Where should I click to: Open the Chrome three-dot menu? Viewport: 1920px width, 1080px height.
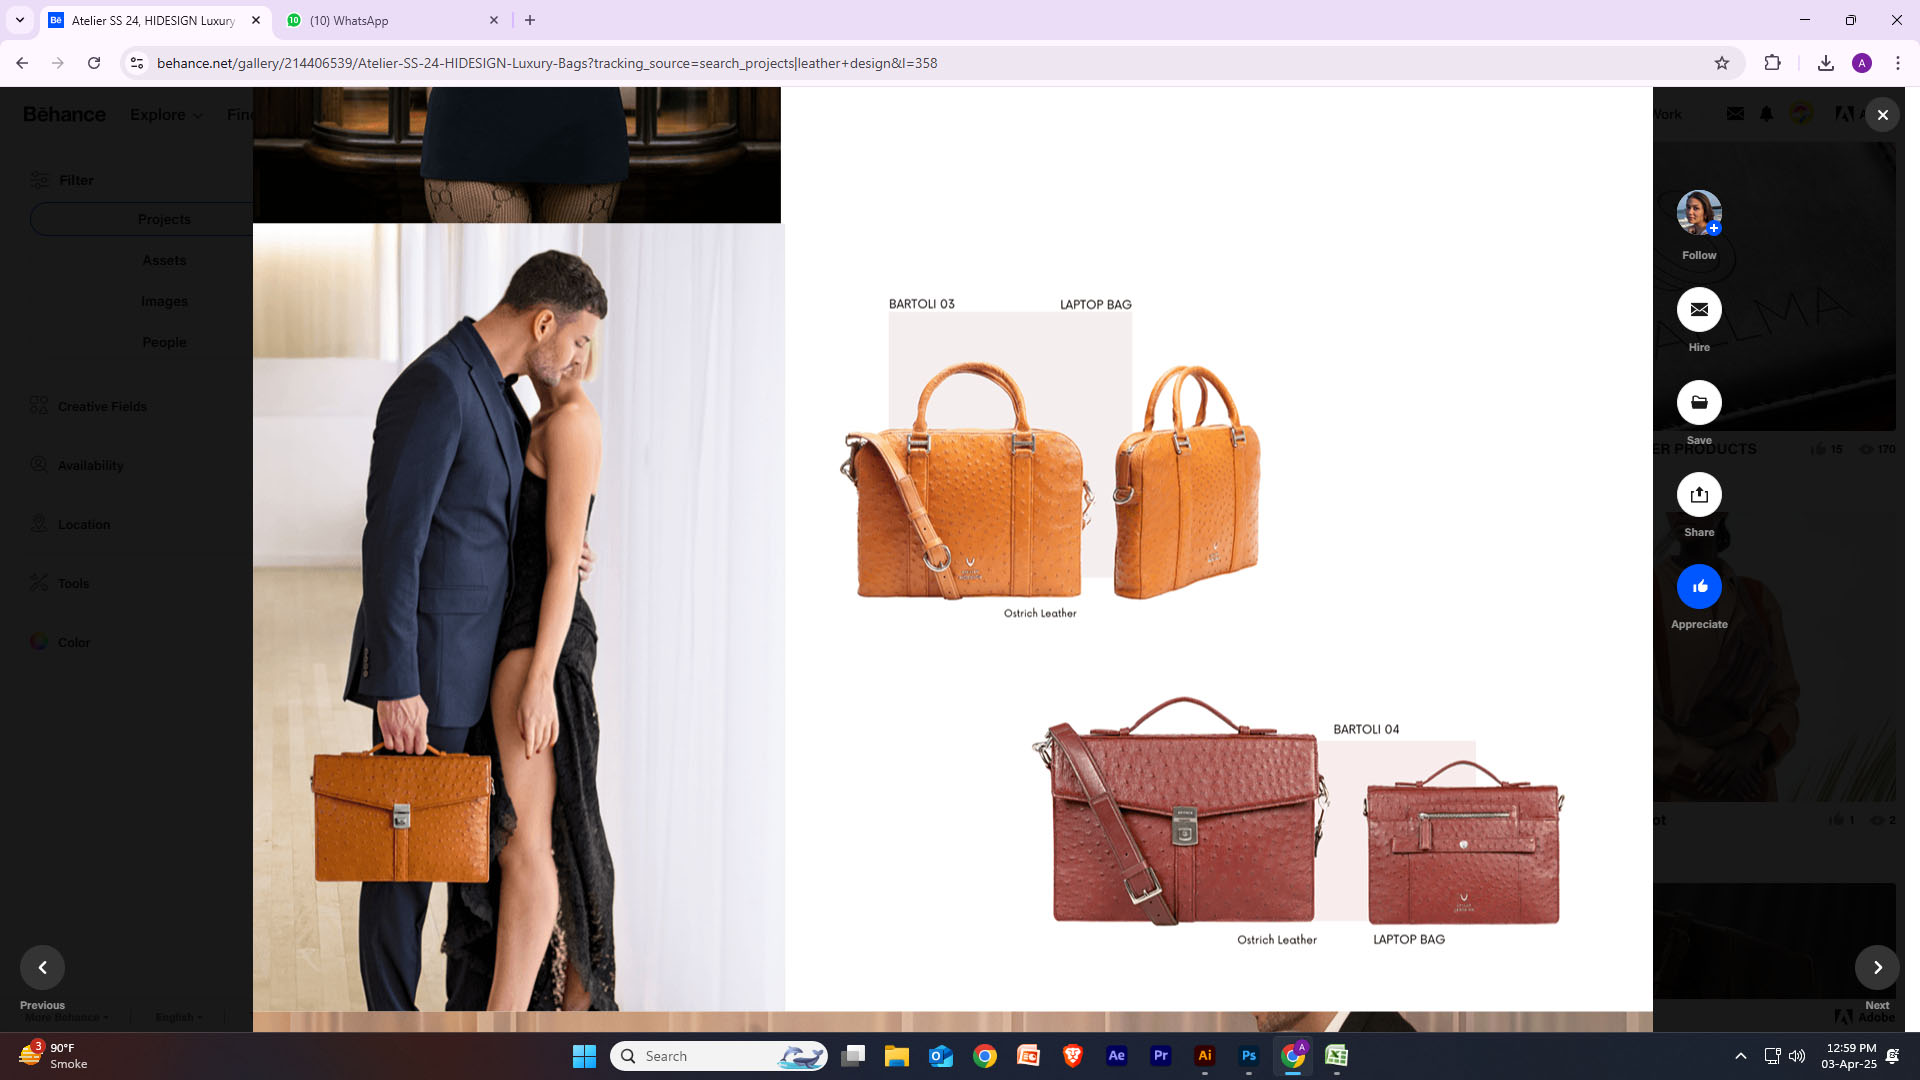pos(1897,63)
